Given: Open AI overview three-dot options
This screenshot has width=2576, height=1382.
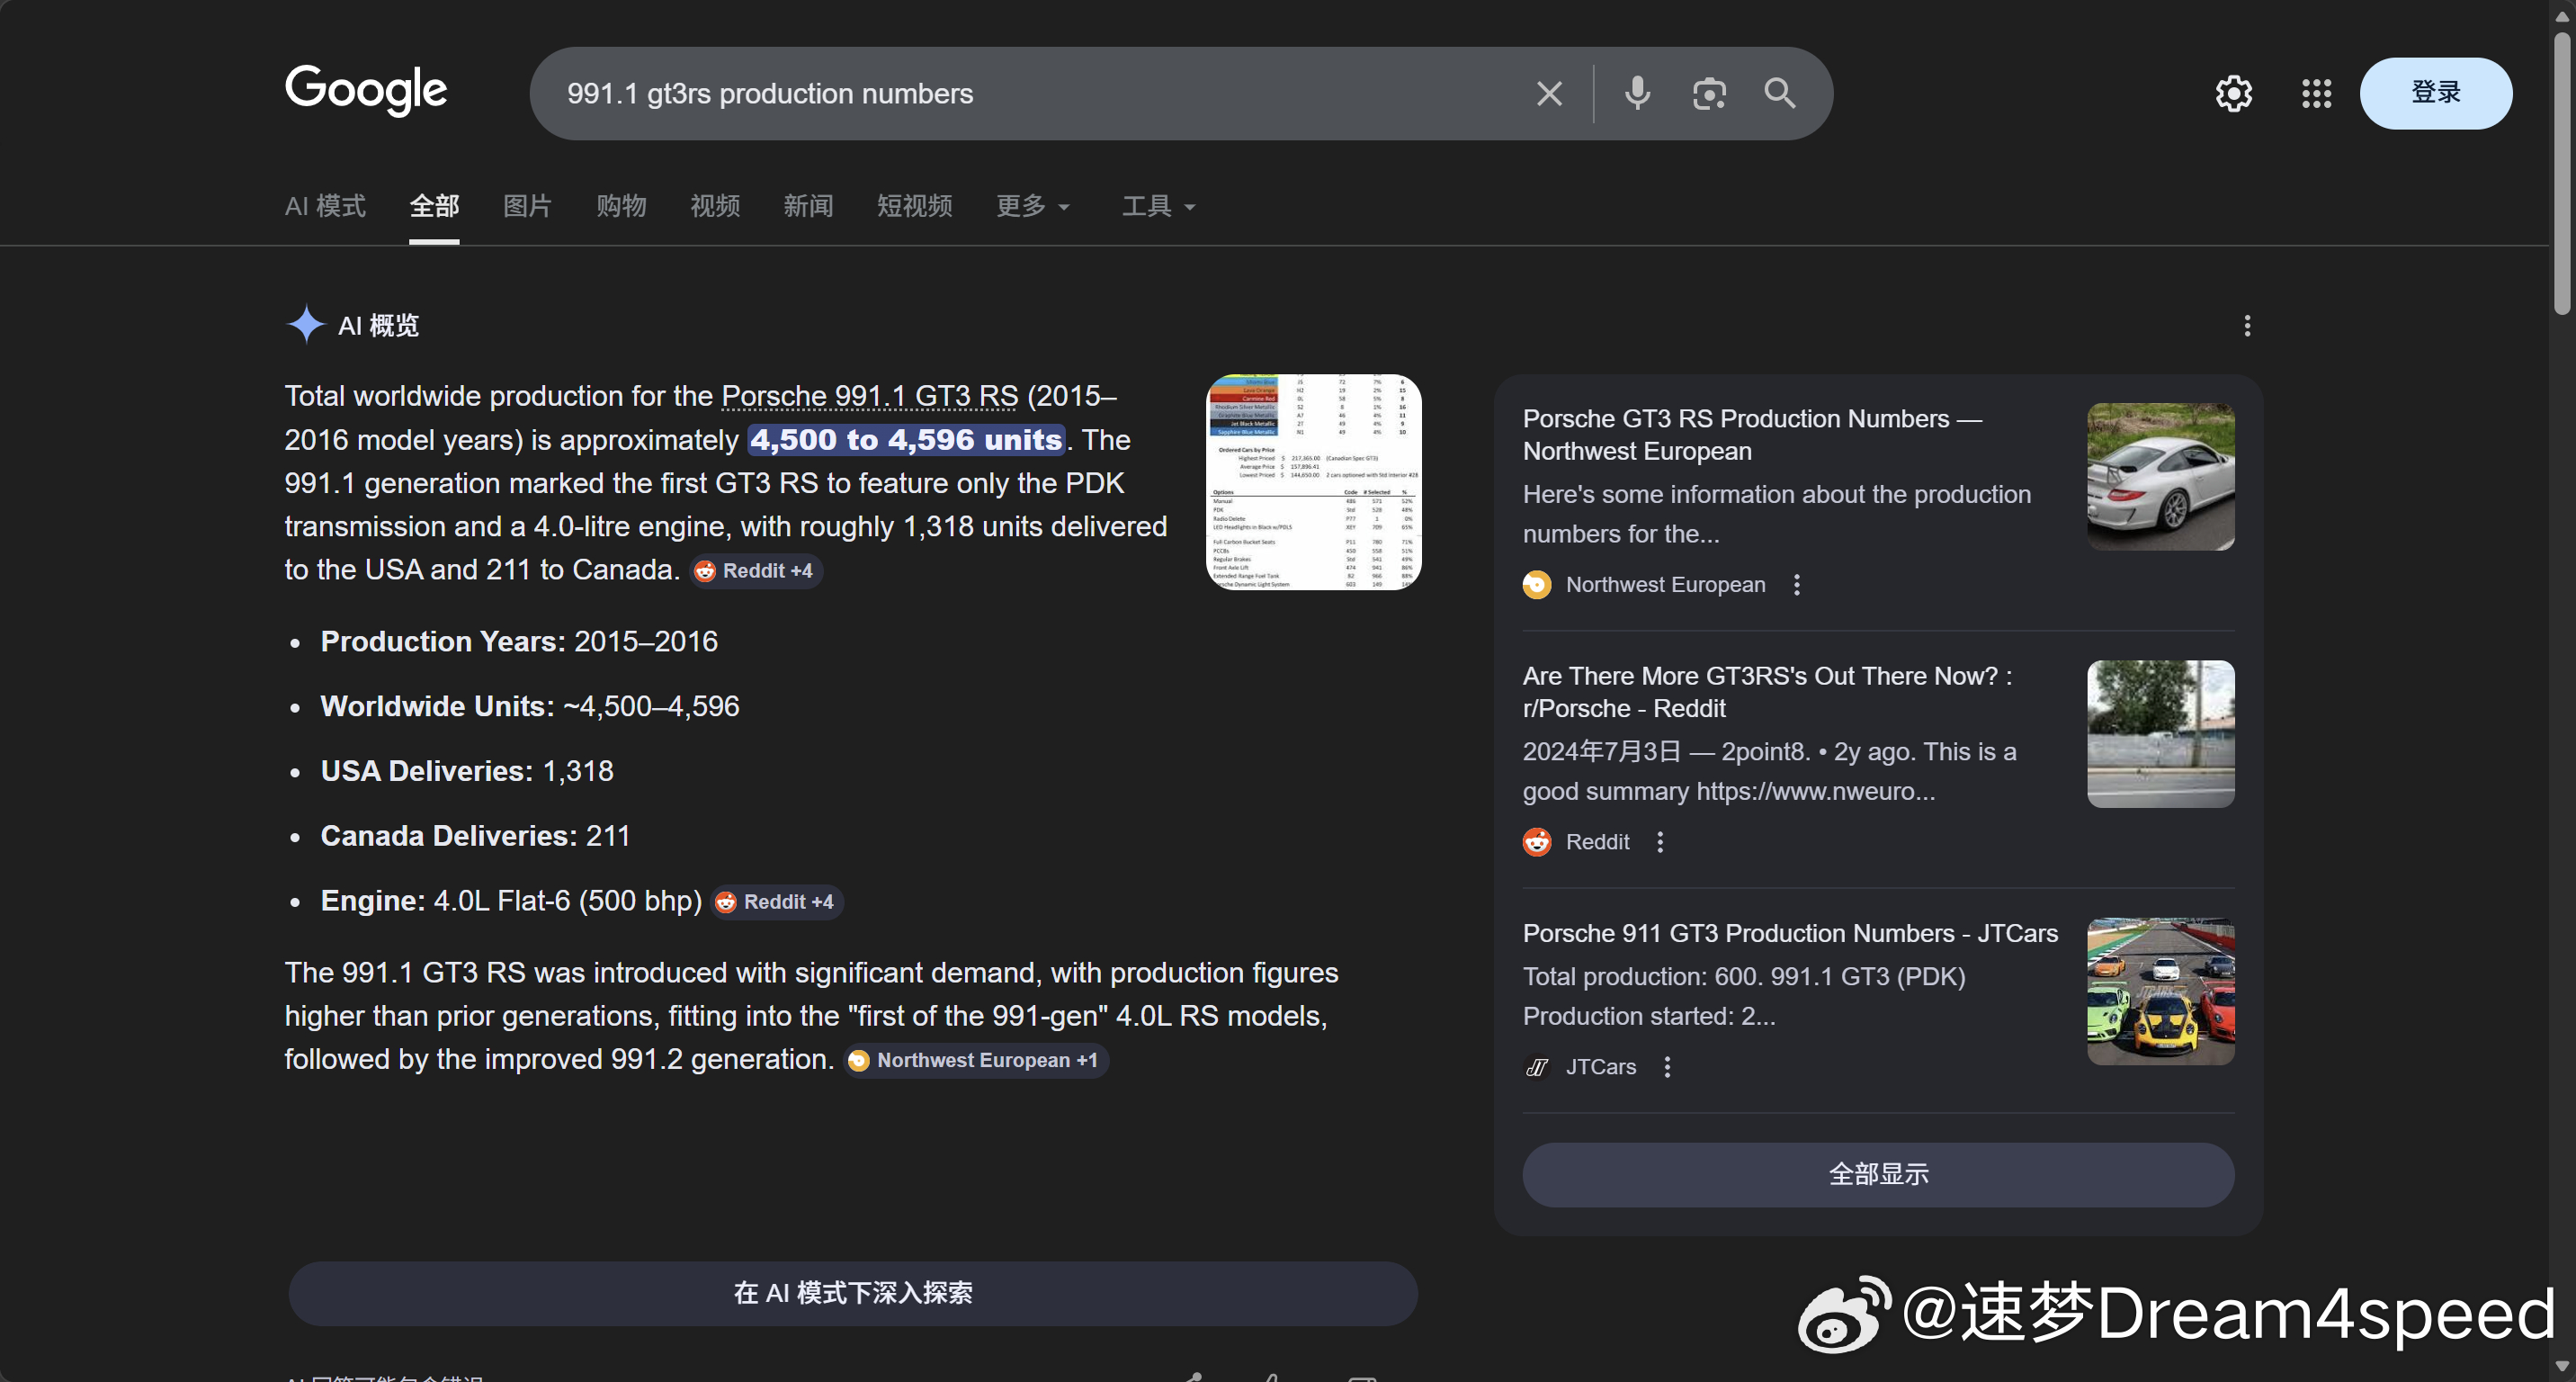Looking at the screenshot, I should click(x=2247, y=326).
